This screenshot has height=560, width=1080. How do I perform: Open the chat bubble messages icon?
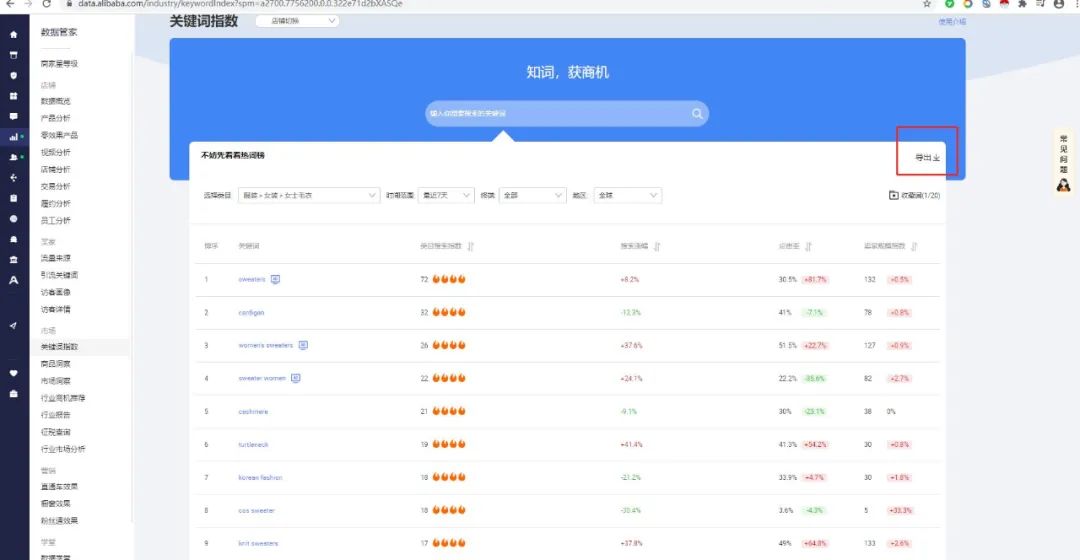pyautogui.click(x=13, y=116)
